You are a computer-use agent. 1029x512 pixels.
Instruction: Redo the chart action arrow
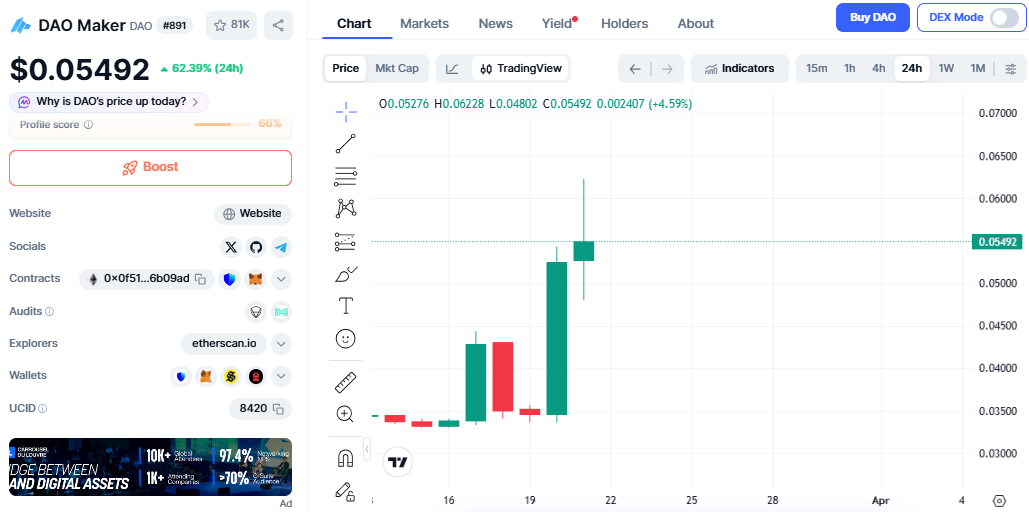point(667,69)
